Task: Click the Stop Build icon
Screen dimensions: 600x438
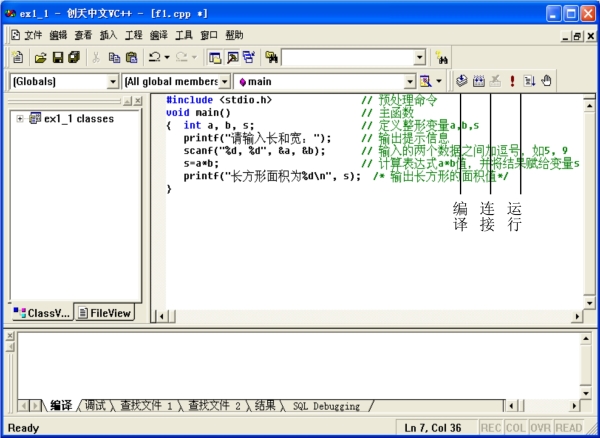Action: (x=495, y=81)
